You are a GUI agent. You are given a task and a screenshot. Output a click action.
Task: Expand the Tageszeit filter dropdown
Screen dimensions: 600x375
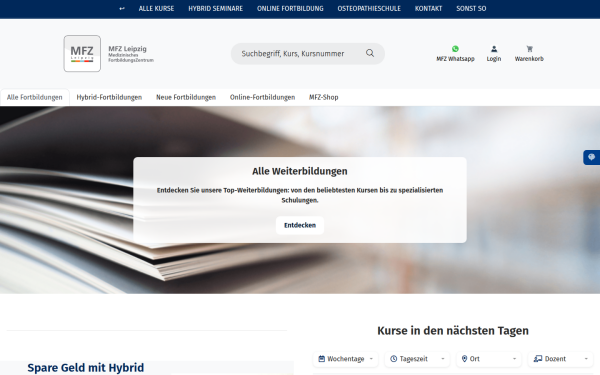[417, 359]
